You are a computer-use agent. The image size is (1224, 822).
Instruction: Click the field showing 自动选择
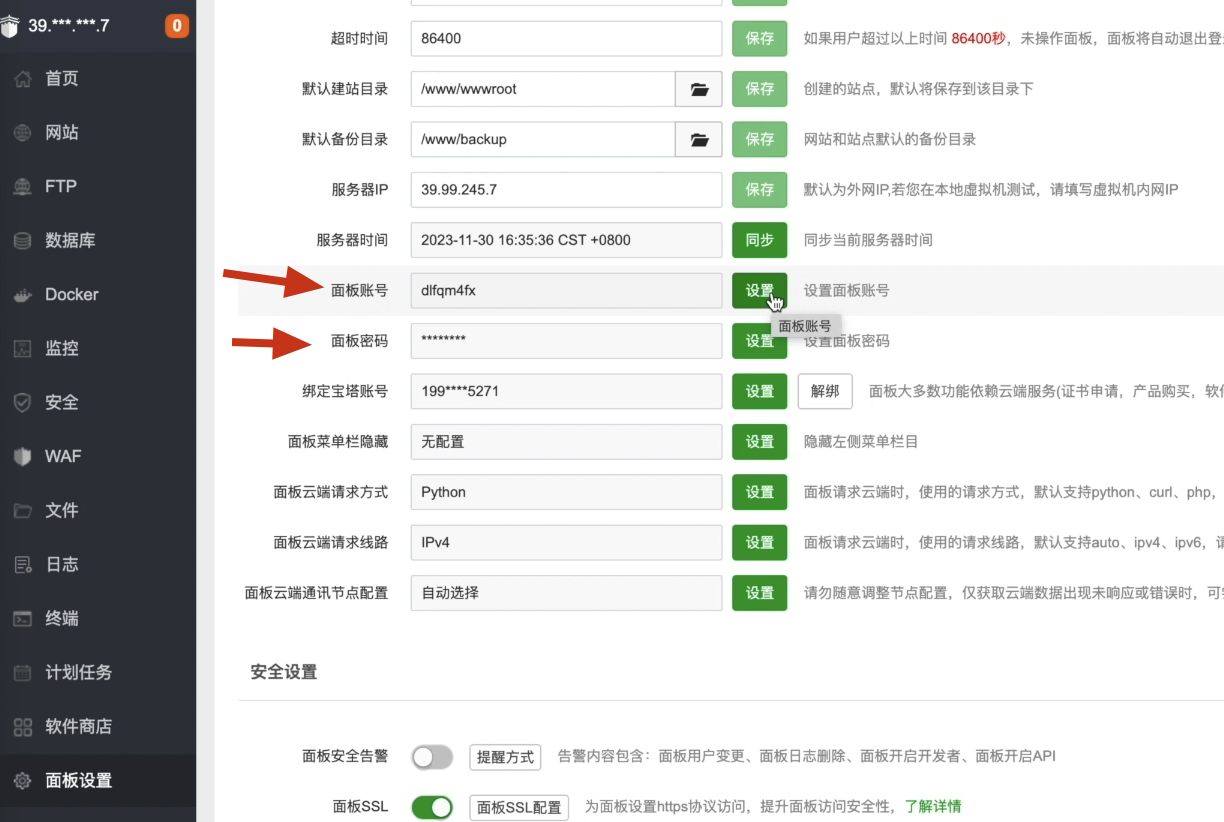tap(566, 593)
